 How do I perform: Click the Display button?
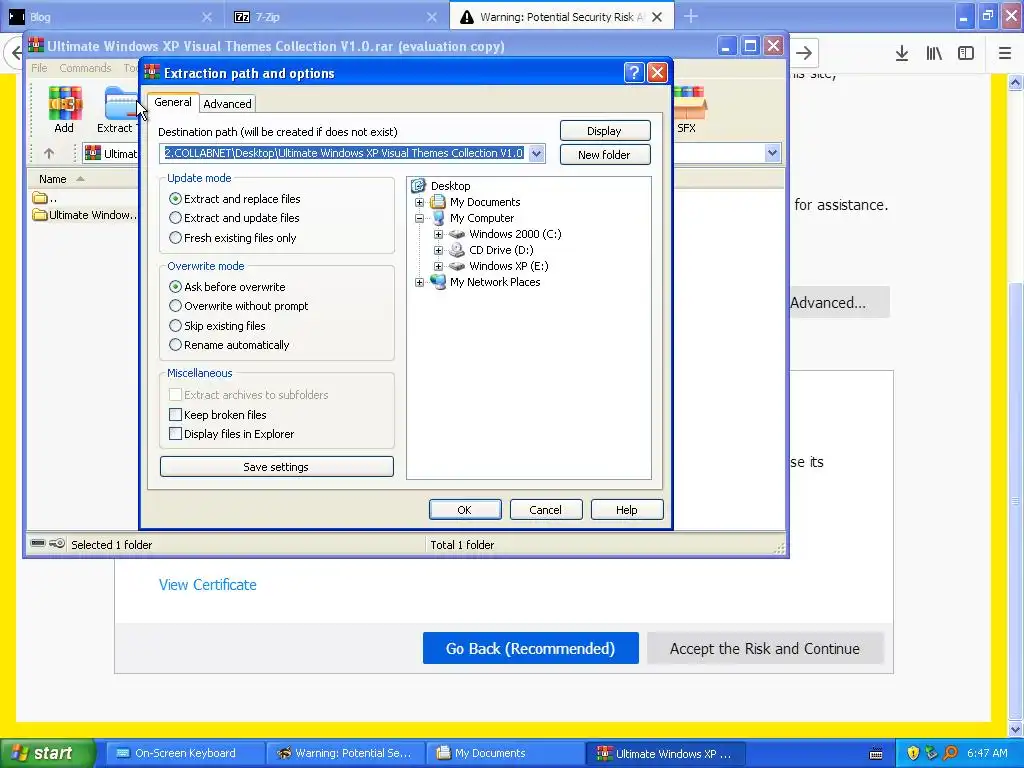pyautogui.click(x=605, y=131)
